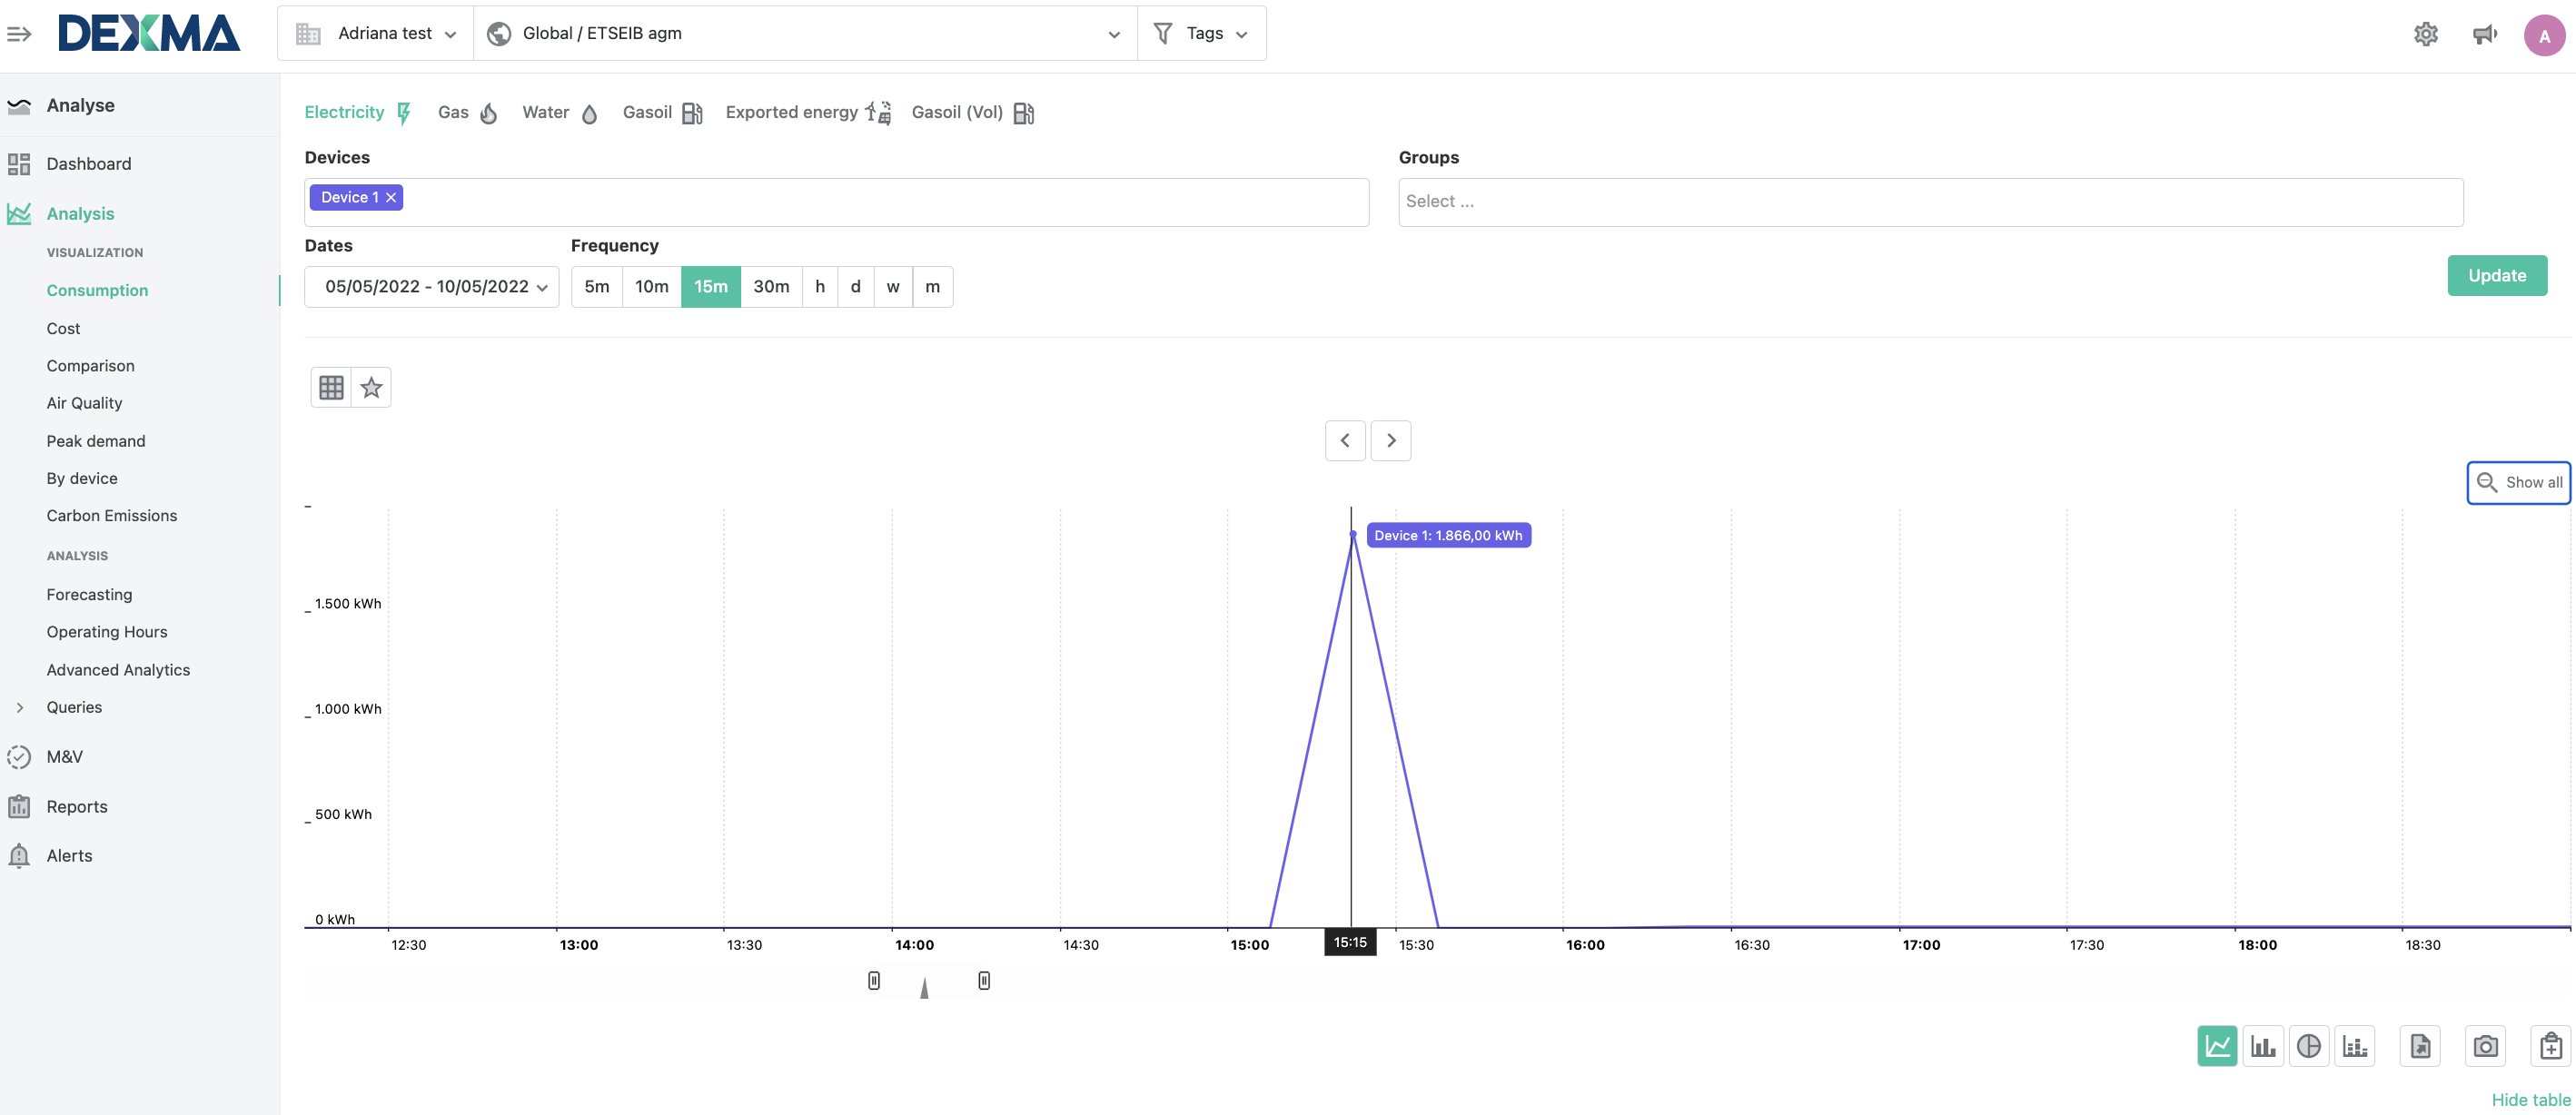Select the pie chart type icon
The height and width of the screenshot is (1115, 2576).
coord(2308,1046)
